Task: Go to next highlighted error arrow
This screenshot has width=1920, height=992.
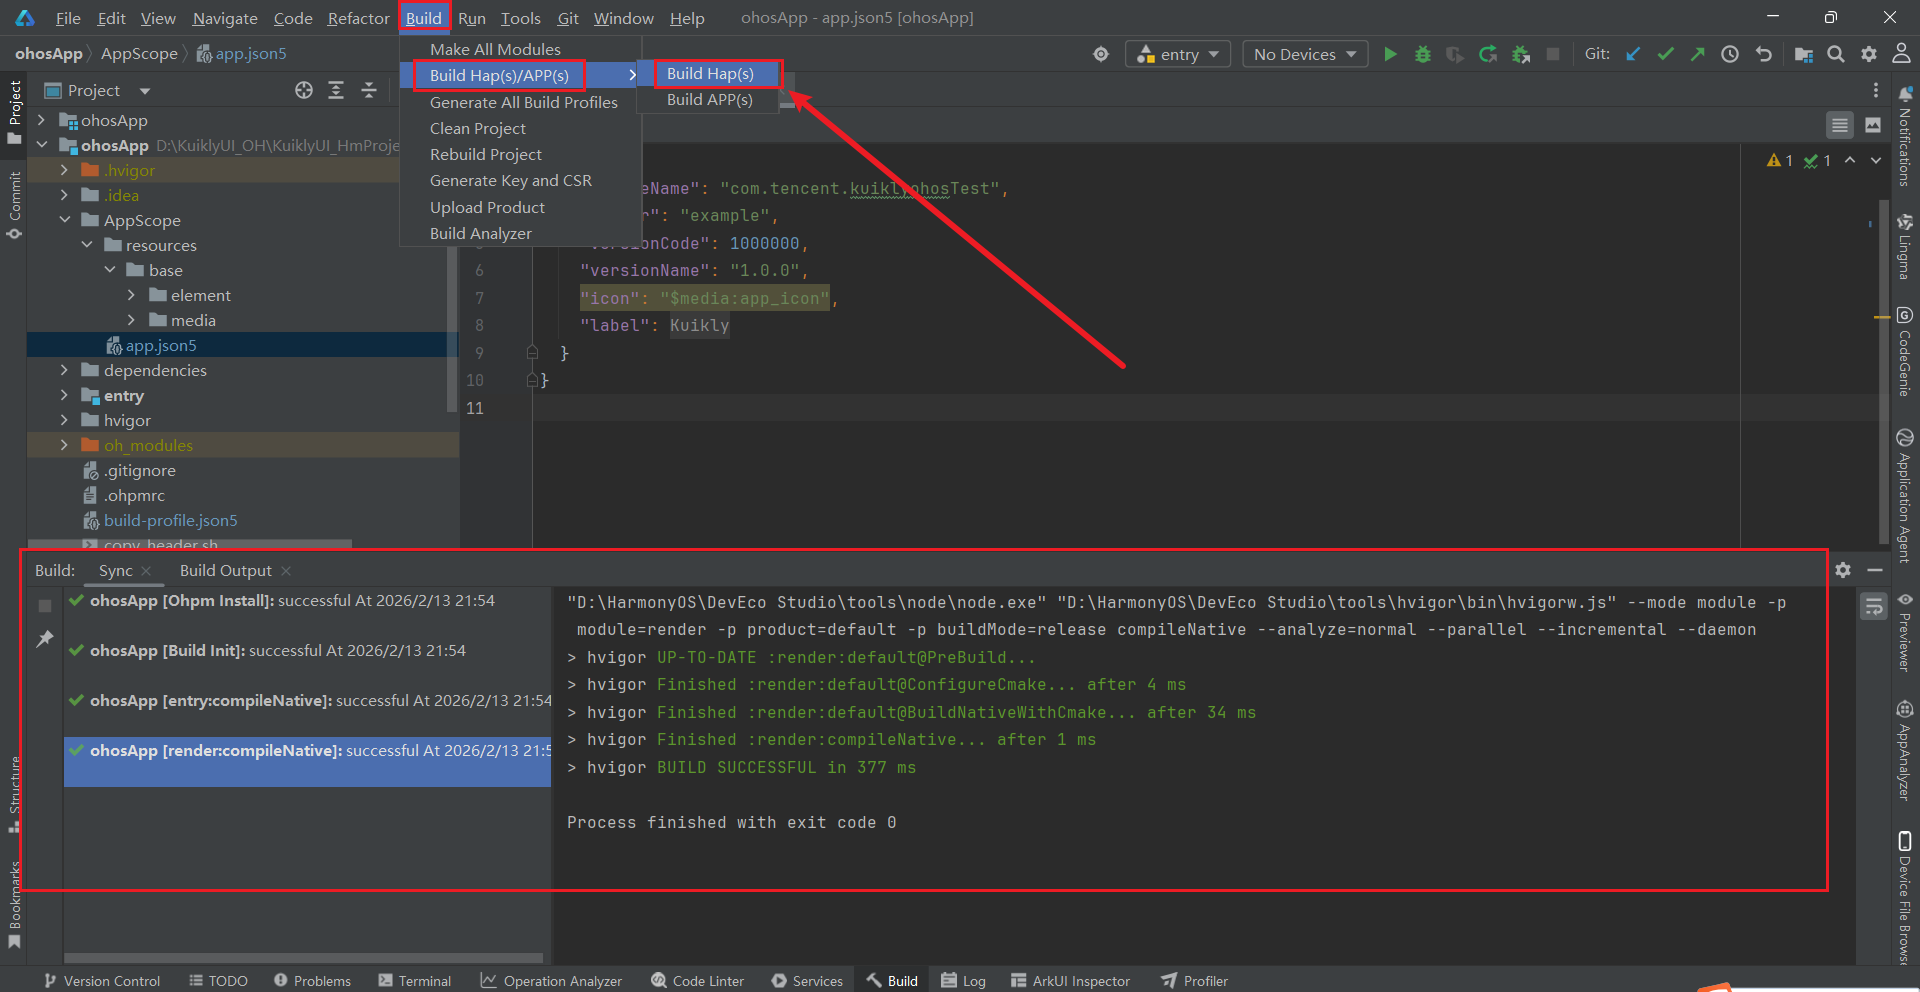Action: pyautogui.click(x=1876, y=160)
